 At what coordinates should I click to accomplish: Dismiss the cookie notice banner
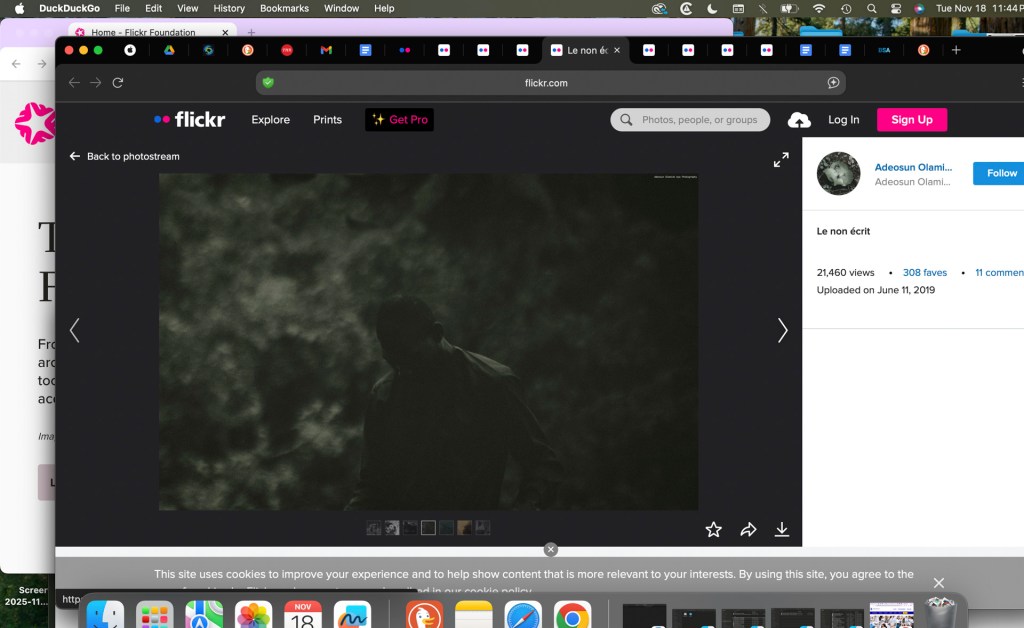tap(938, 583)
